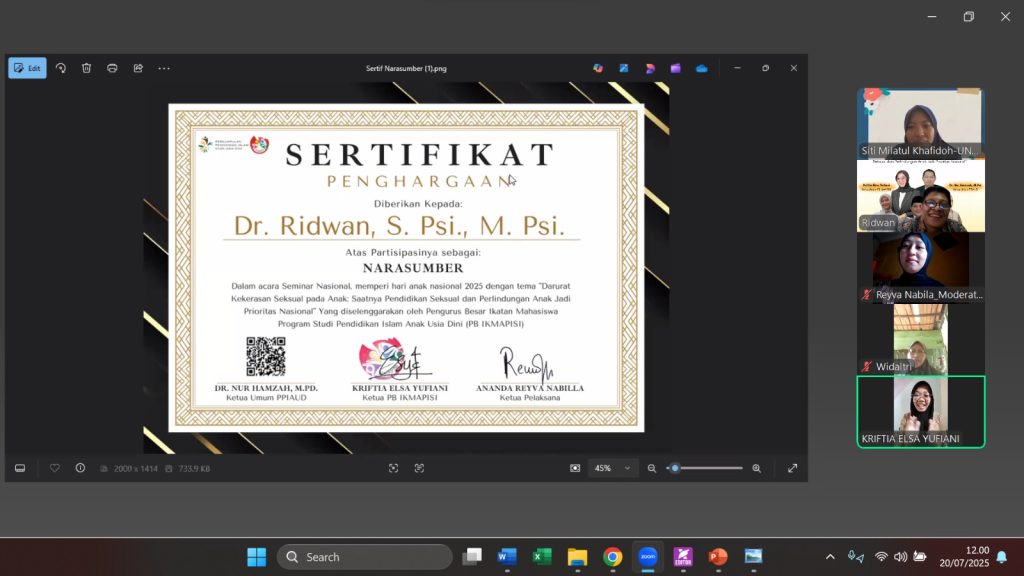Viewport: 1024px width, 576px height.
Task: Toggle the filmstrip view
Action: point(20,468)
